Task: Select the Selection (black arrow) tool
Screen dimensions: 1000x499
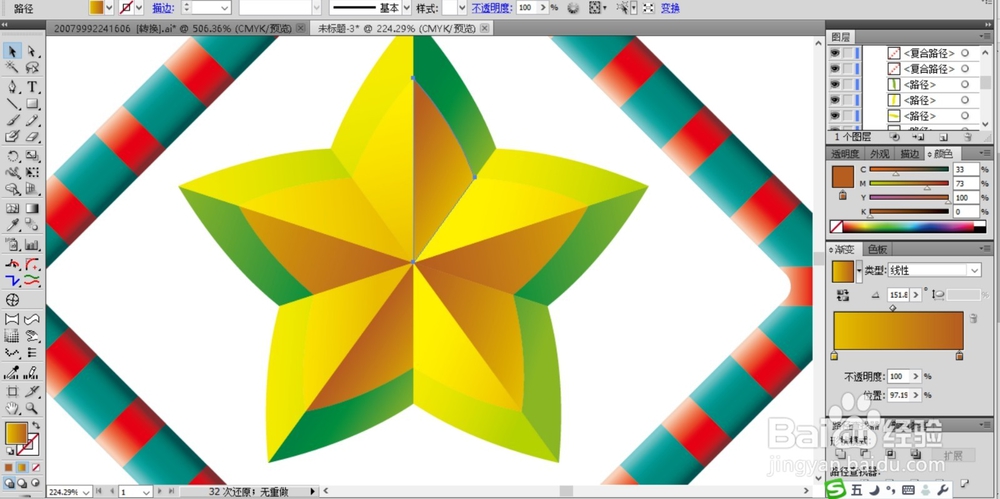Action: pos(12,51)
